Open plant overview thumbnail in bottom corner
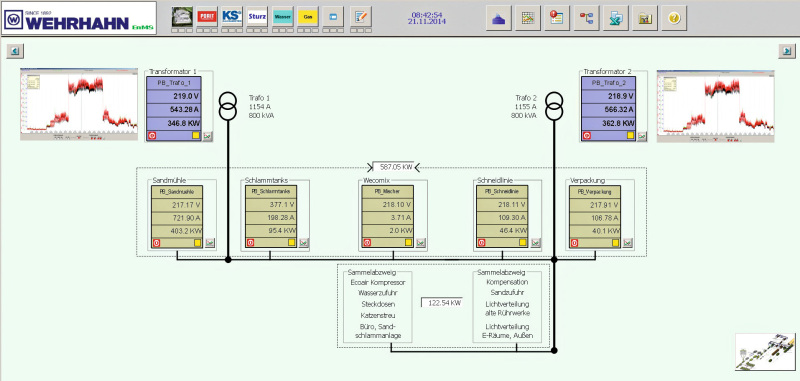This screenshot has height=381, width=800. 765,351
